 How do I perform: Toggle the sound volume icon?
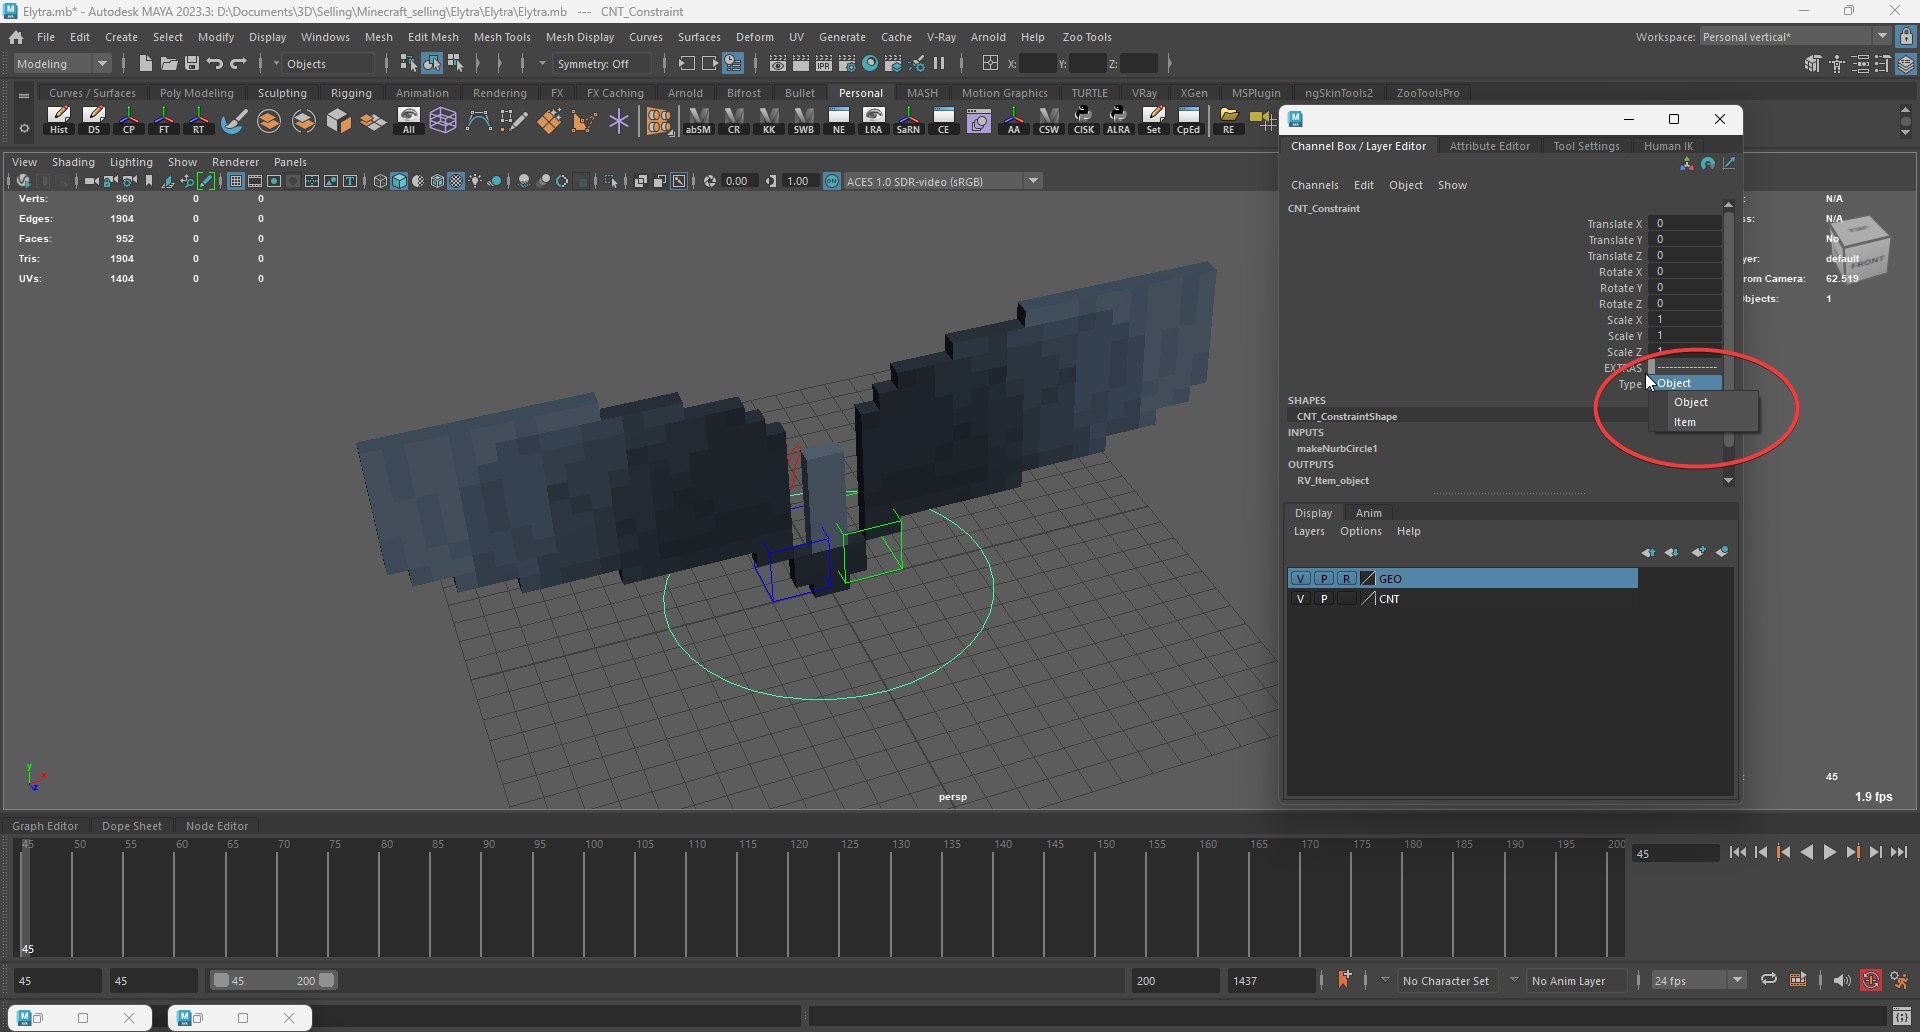point(1842,980)
